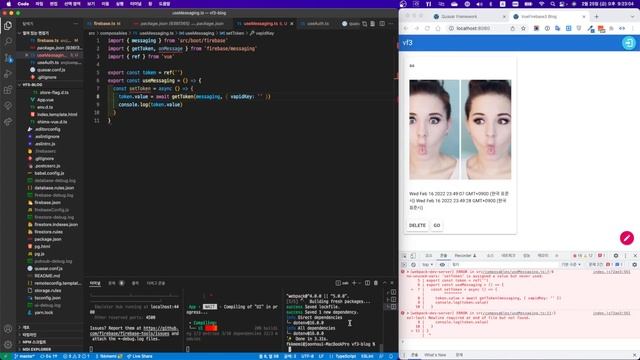Viewport: 640px width, 360px height.
Task: Show more DevTools tabs via chevrons
Action: [x=557, y=256]
